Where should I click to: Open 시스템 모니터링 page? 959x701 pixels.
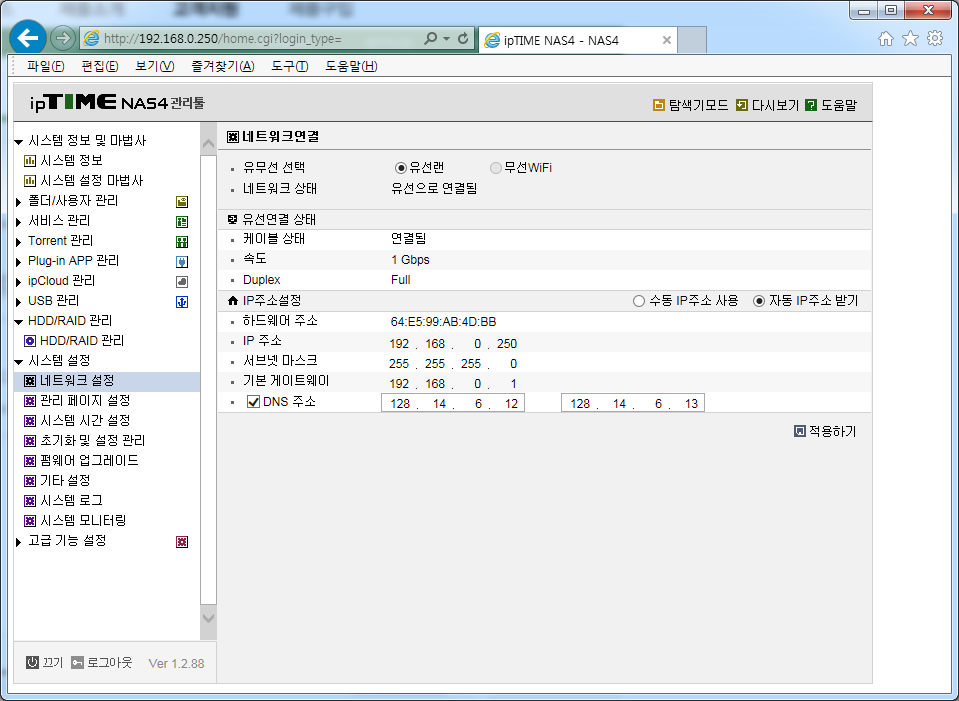(x=83, y=521)
